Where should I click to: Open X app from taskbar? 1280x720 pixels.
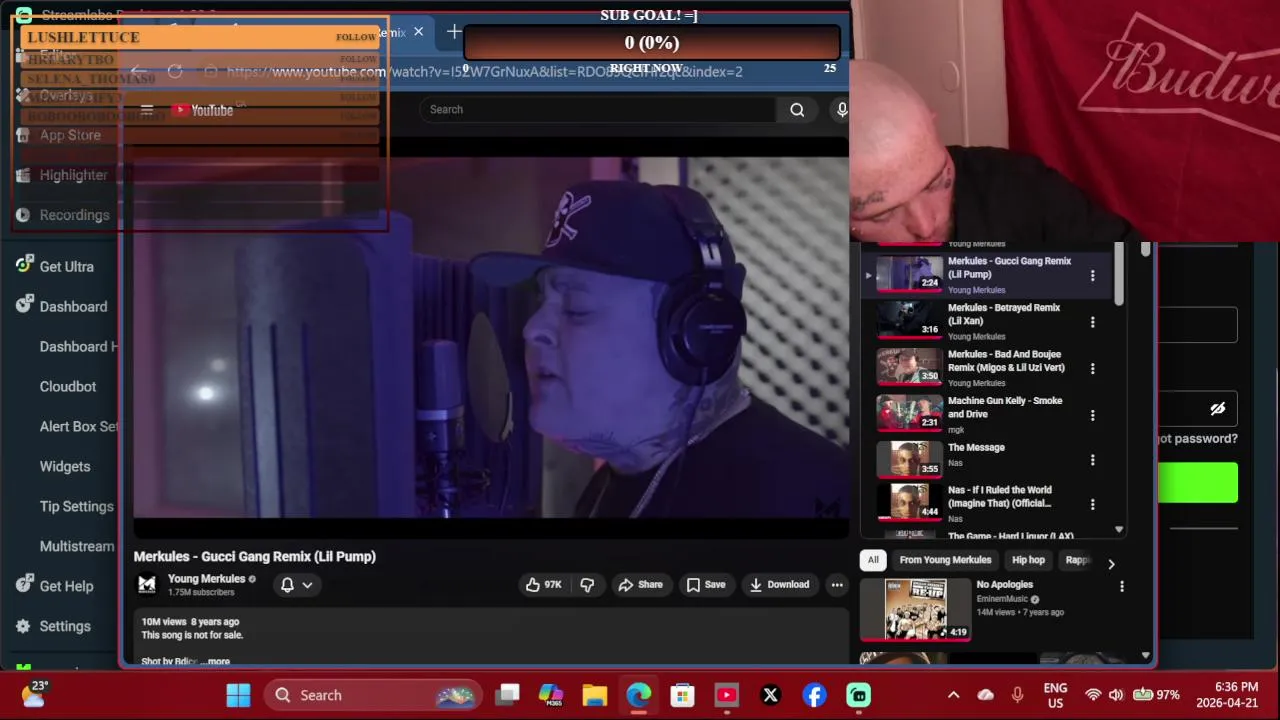770,695
